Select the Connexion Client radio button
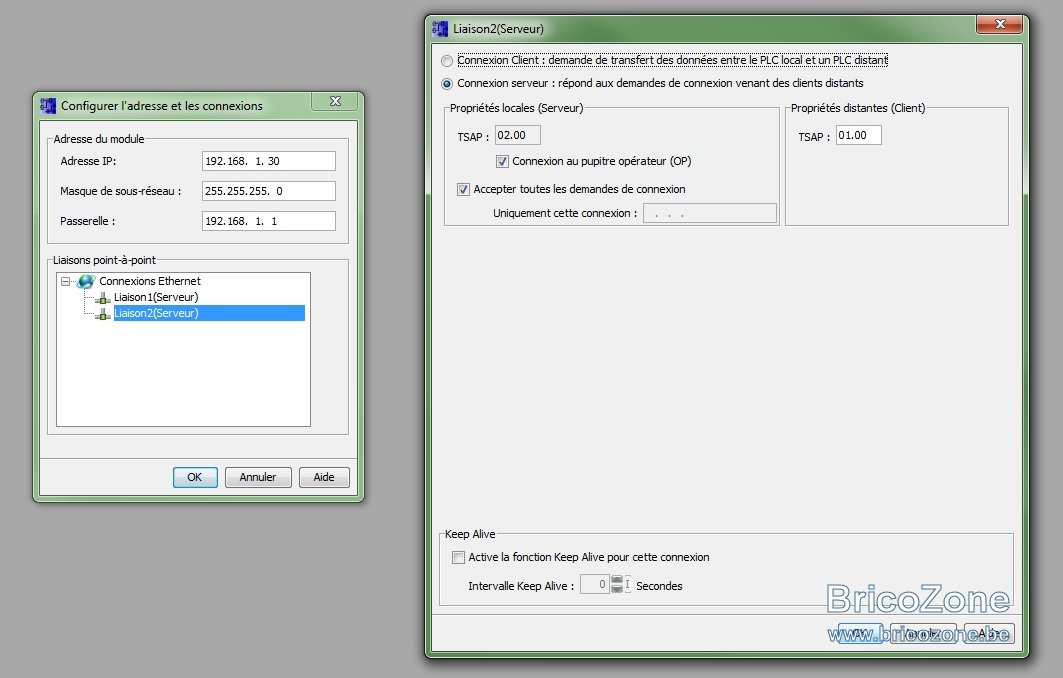 tap(447, 61)
